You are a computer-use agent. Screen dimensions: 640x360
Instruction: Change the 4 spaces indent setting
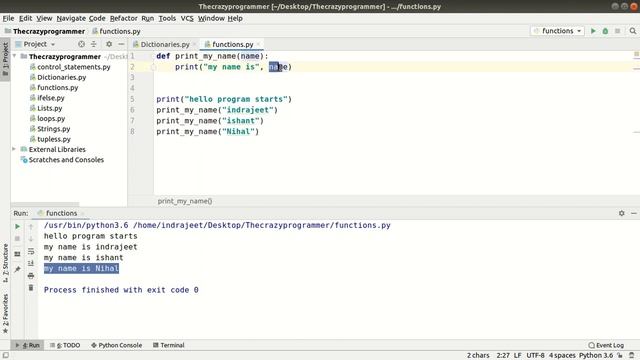562,356
